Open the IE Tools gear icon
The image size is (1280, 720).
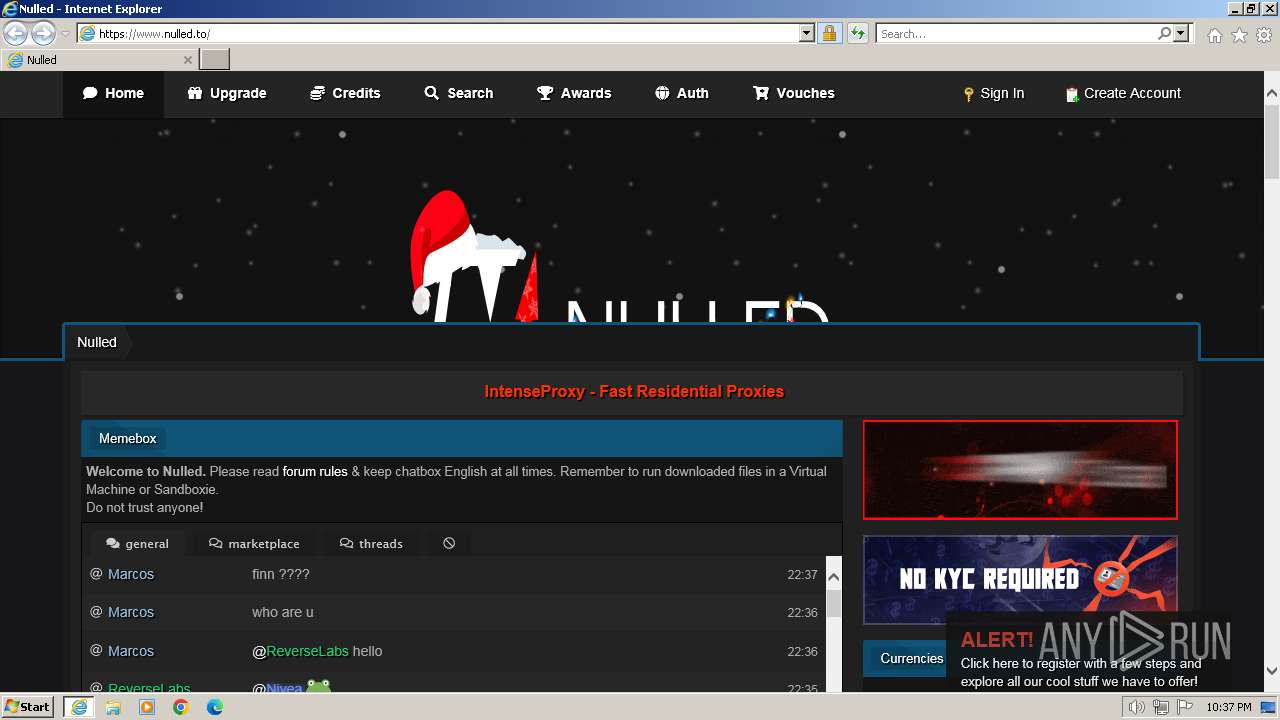point(1264,35)
